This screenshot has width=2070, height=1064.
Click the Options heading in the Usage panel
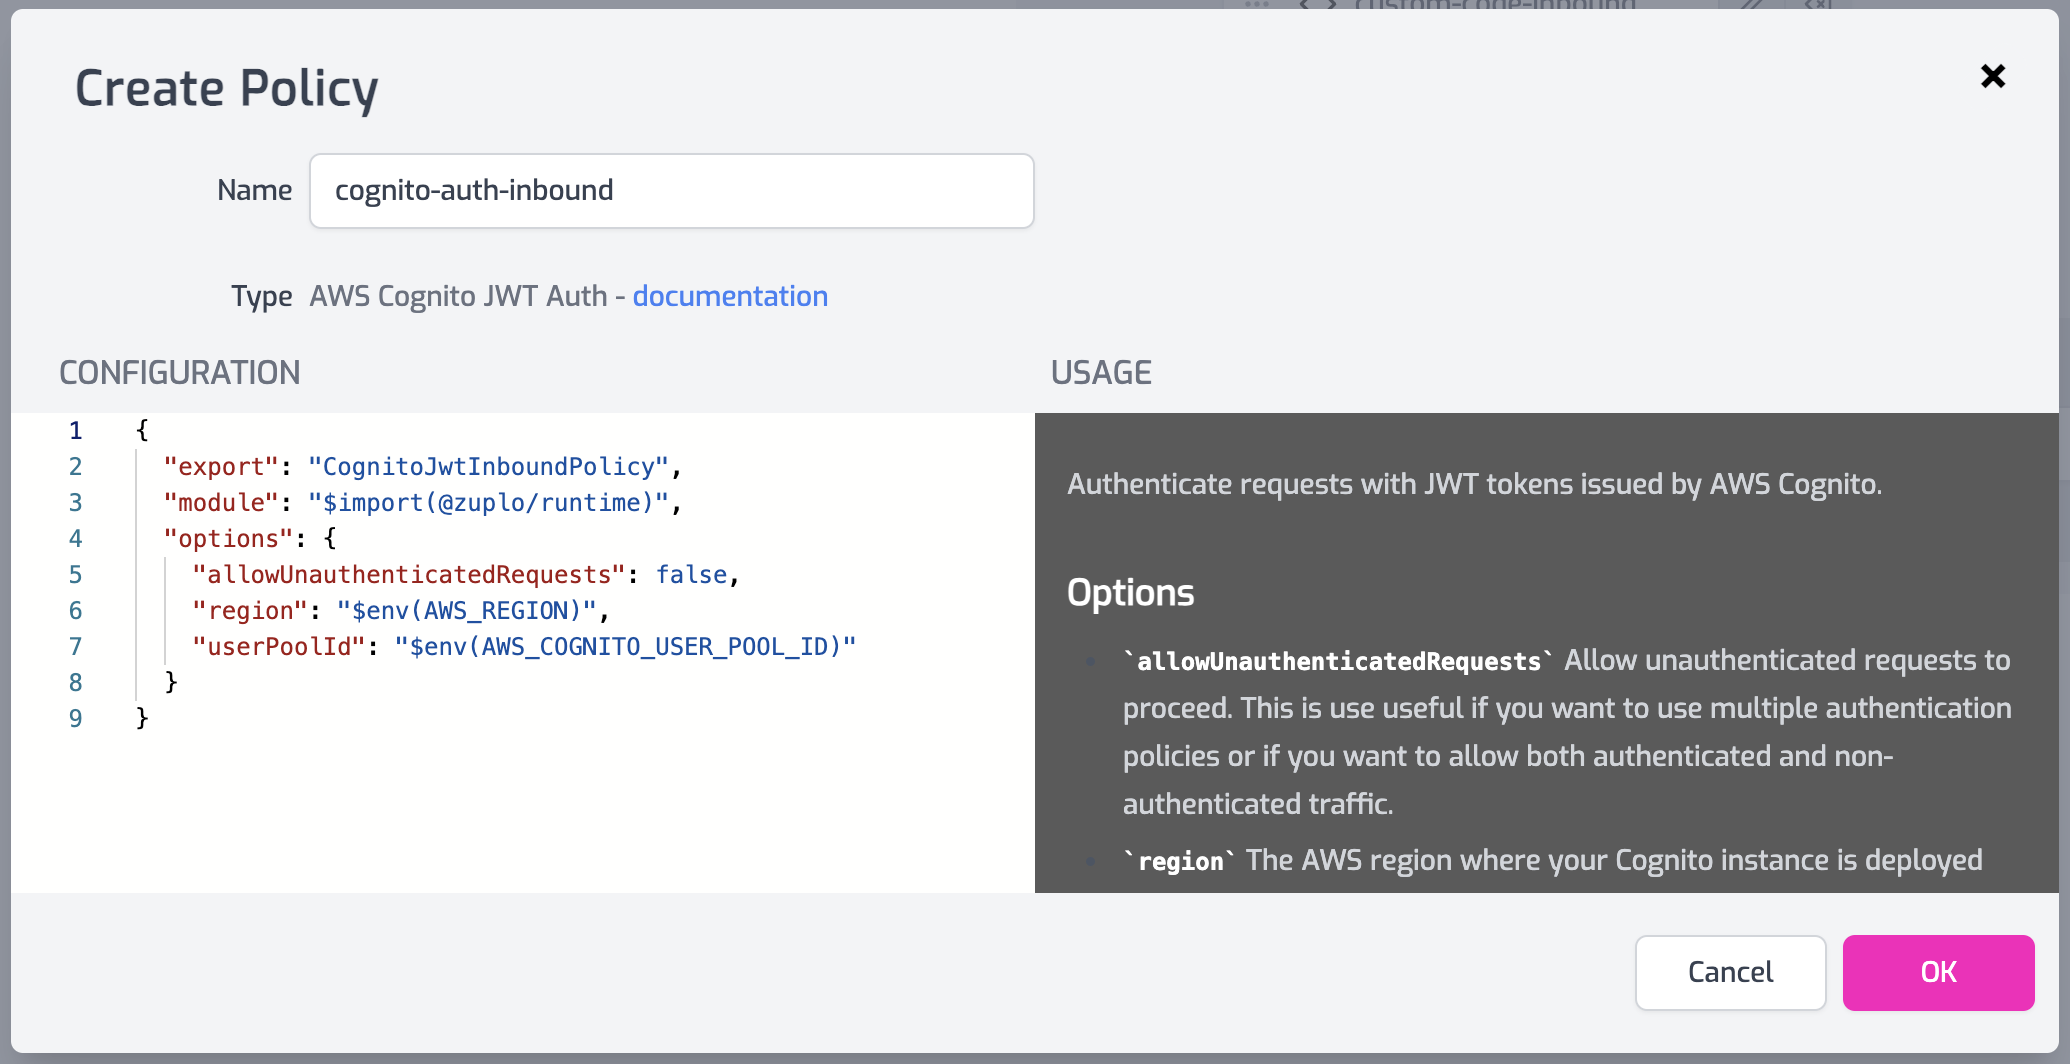(x=1130, y=593)
